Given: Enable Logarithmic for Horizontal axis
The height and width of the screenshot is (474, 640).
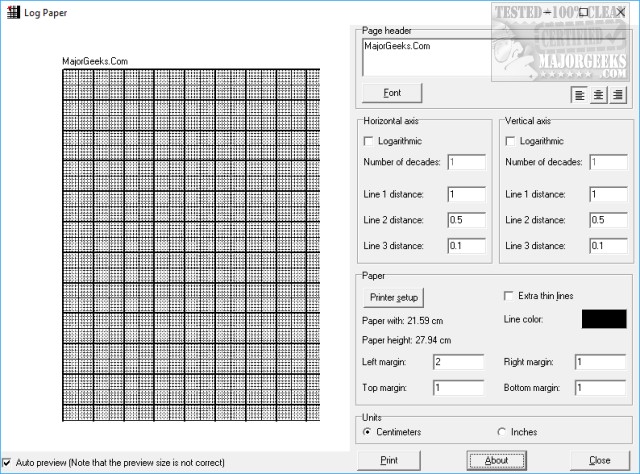Looking at the screenshot, I should click(x=368, y=141).
